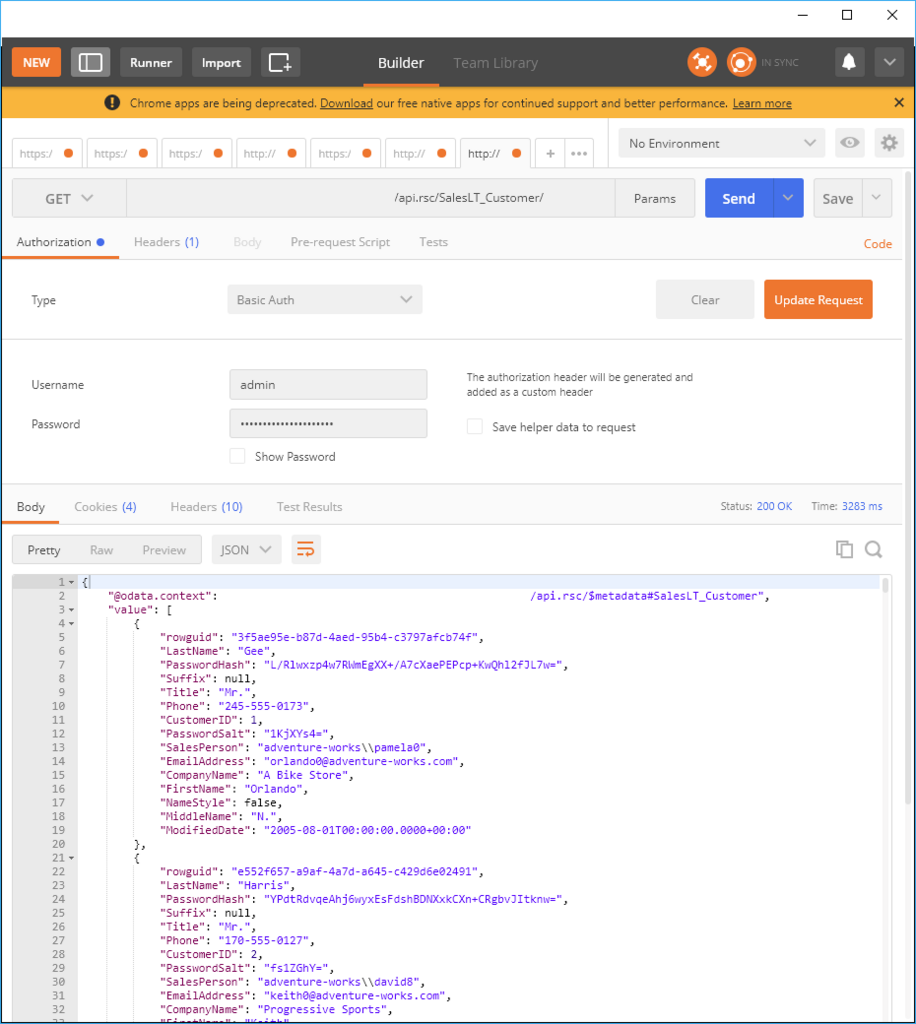The width and height of the screenshot is (916, 1024).
Task: Collapse the value array on line 3
Action: click(71, 610)
